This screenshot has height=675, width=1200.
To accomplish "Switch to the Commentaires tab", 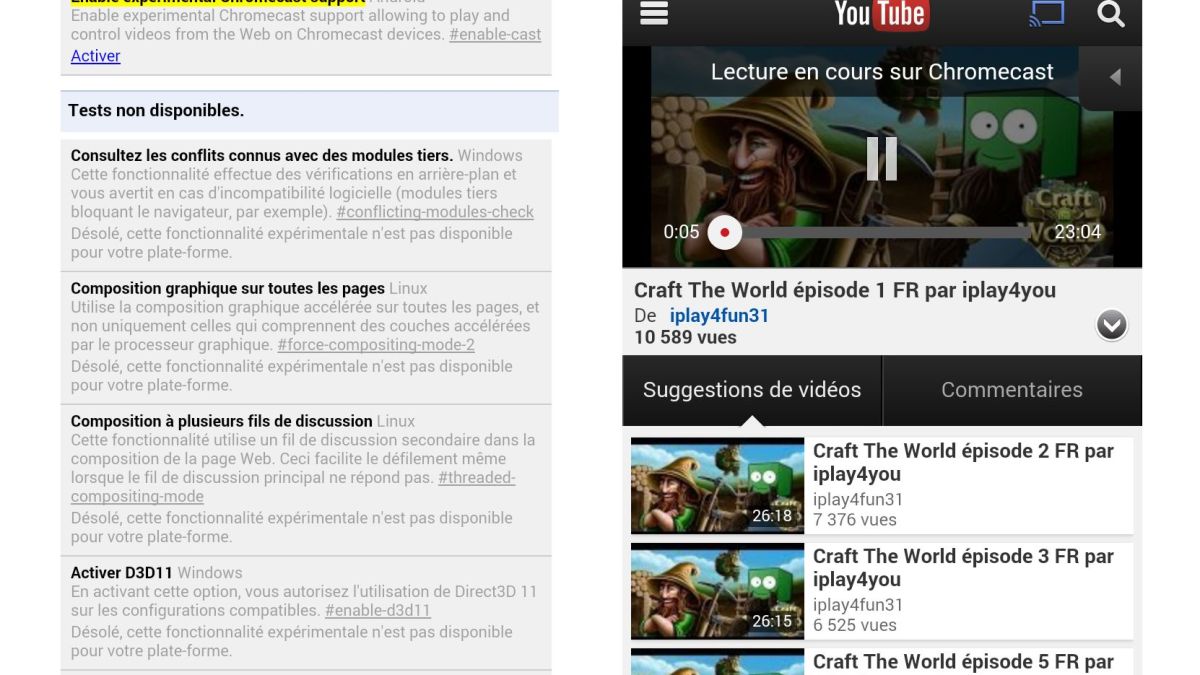I will (1011, 390).
